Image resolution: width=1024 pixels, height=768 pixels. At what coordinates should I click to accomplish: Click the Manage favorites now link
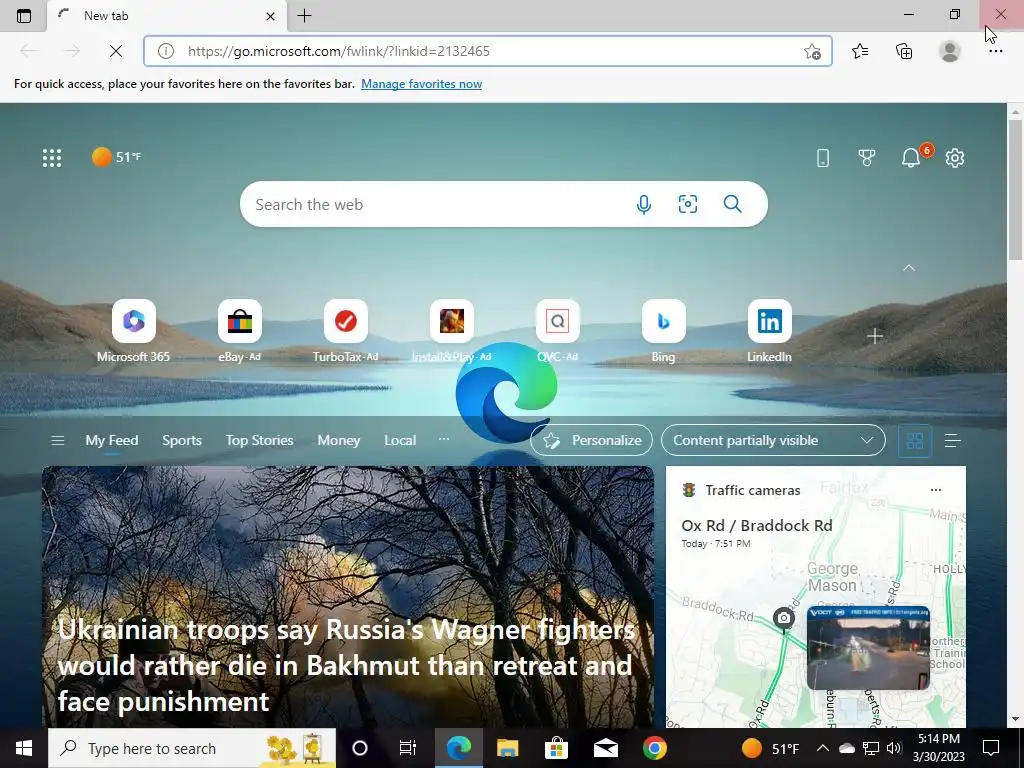421,84
